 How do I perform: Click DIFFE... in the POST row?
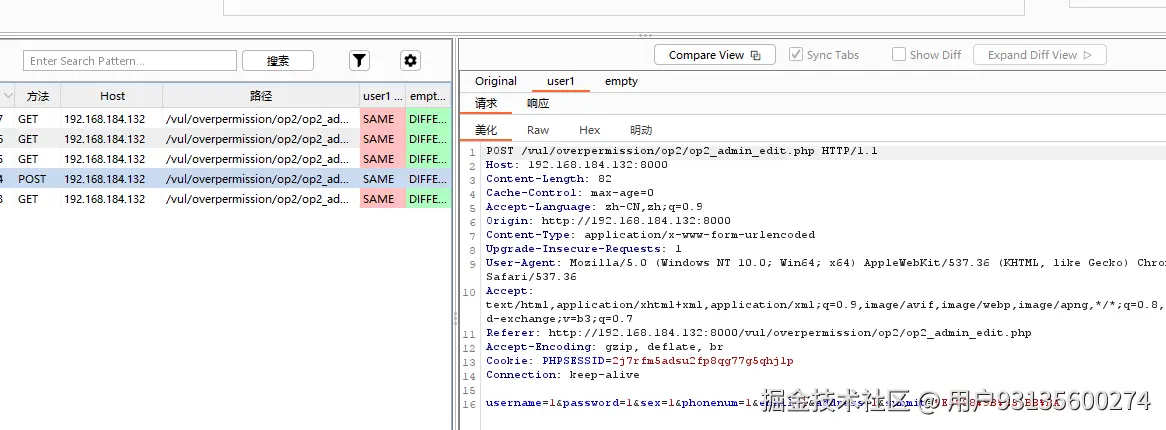click(428, 179)
